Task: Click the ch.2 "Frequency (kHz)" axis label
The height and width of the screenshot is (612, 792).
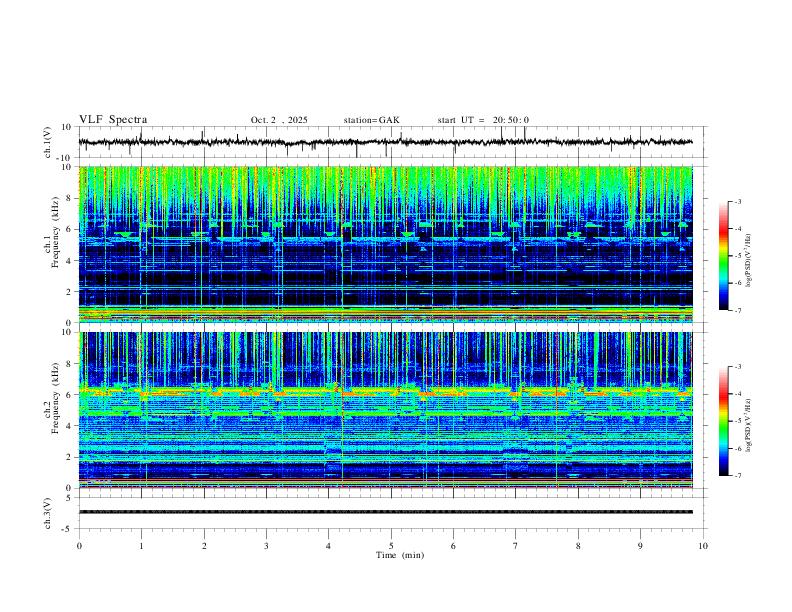Action: [55, 398]
